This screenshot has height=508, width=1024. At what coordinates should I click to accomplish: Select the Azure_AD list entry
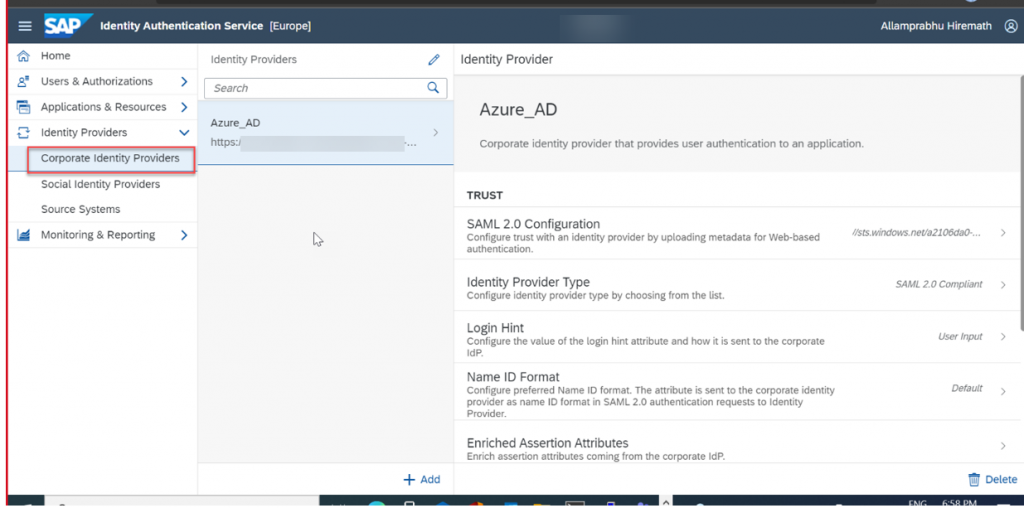point(325,133)
